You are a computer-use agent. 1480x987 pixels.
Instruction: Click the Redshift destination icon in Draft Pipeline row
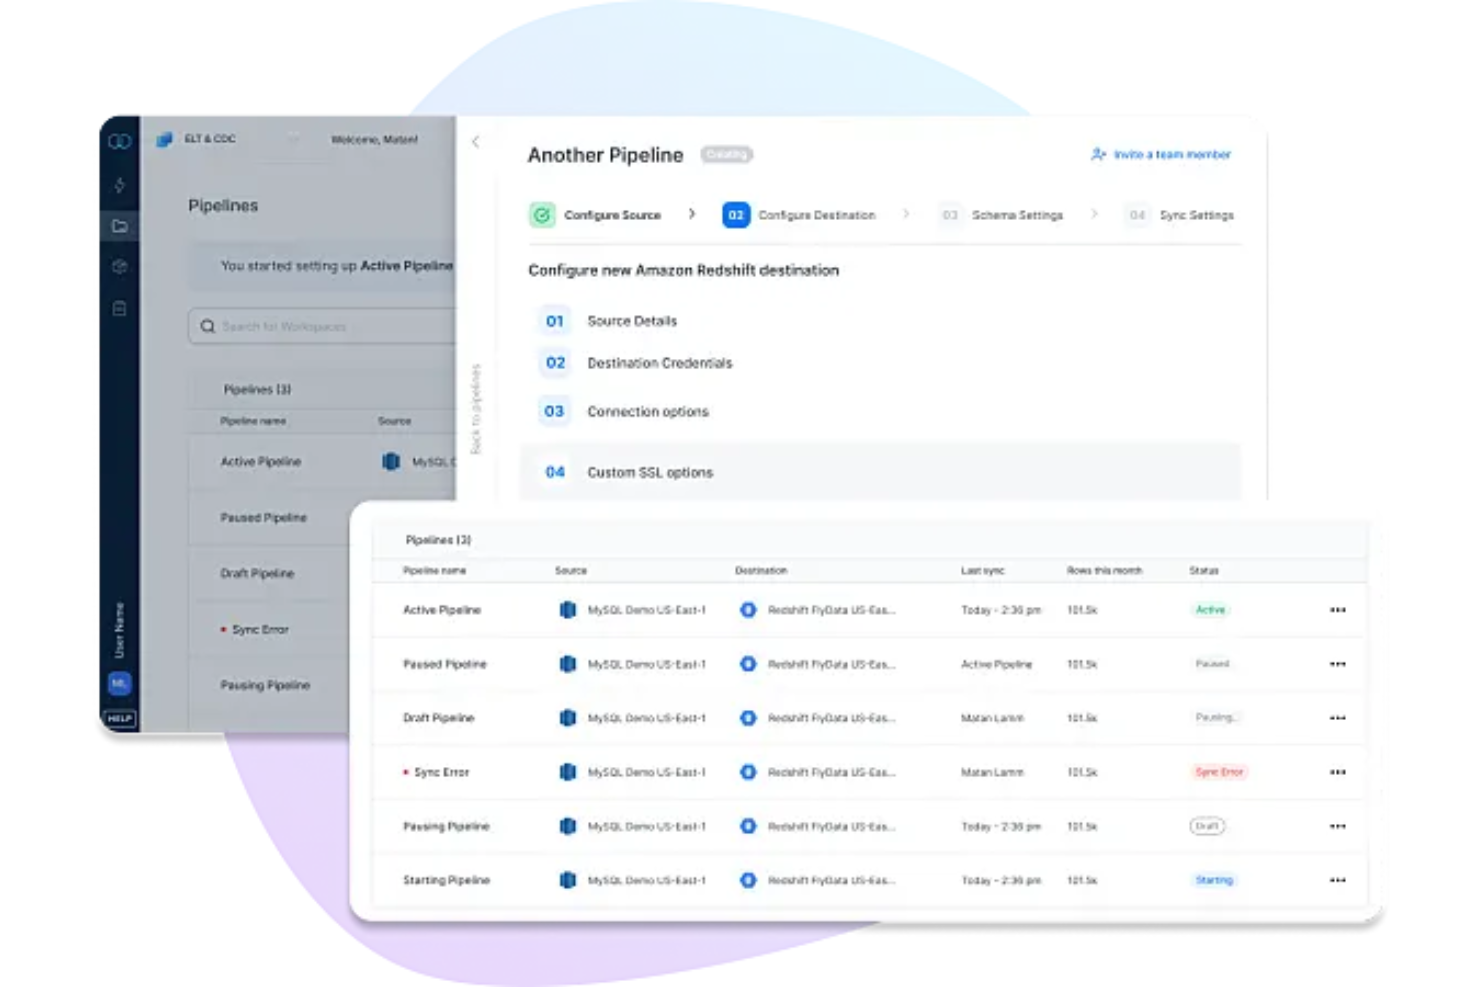748,718
